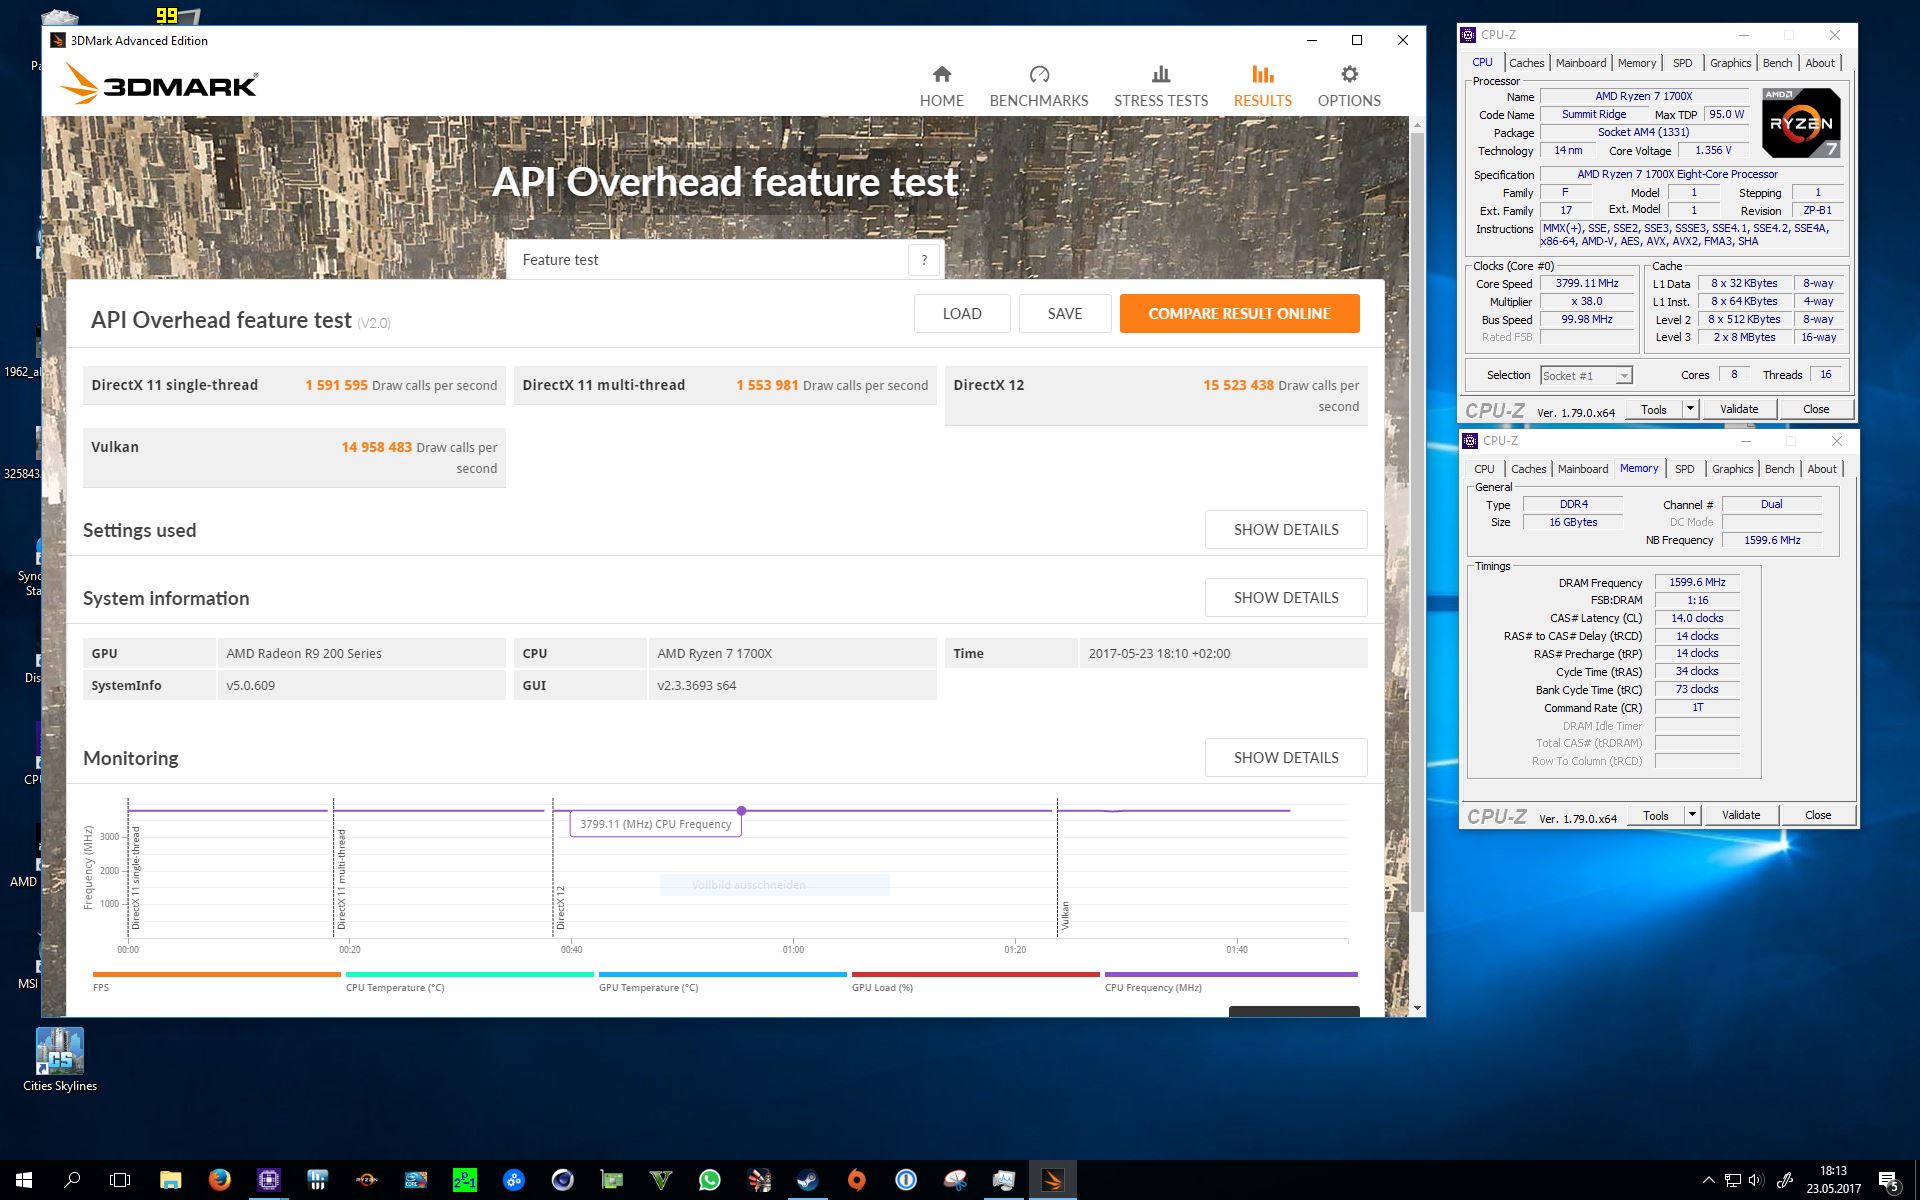Open Steam from the taskbar

click(x=807, y=1180)
